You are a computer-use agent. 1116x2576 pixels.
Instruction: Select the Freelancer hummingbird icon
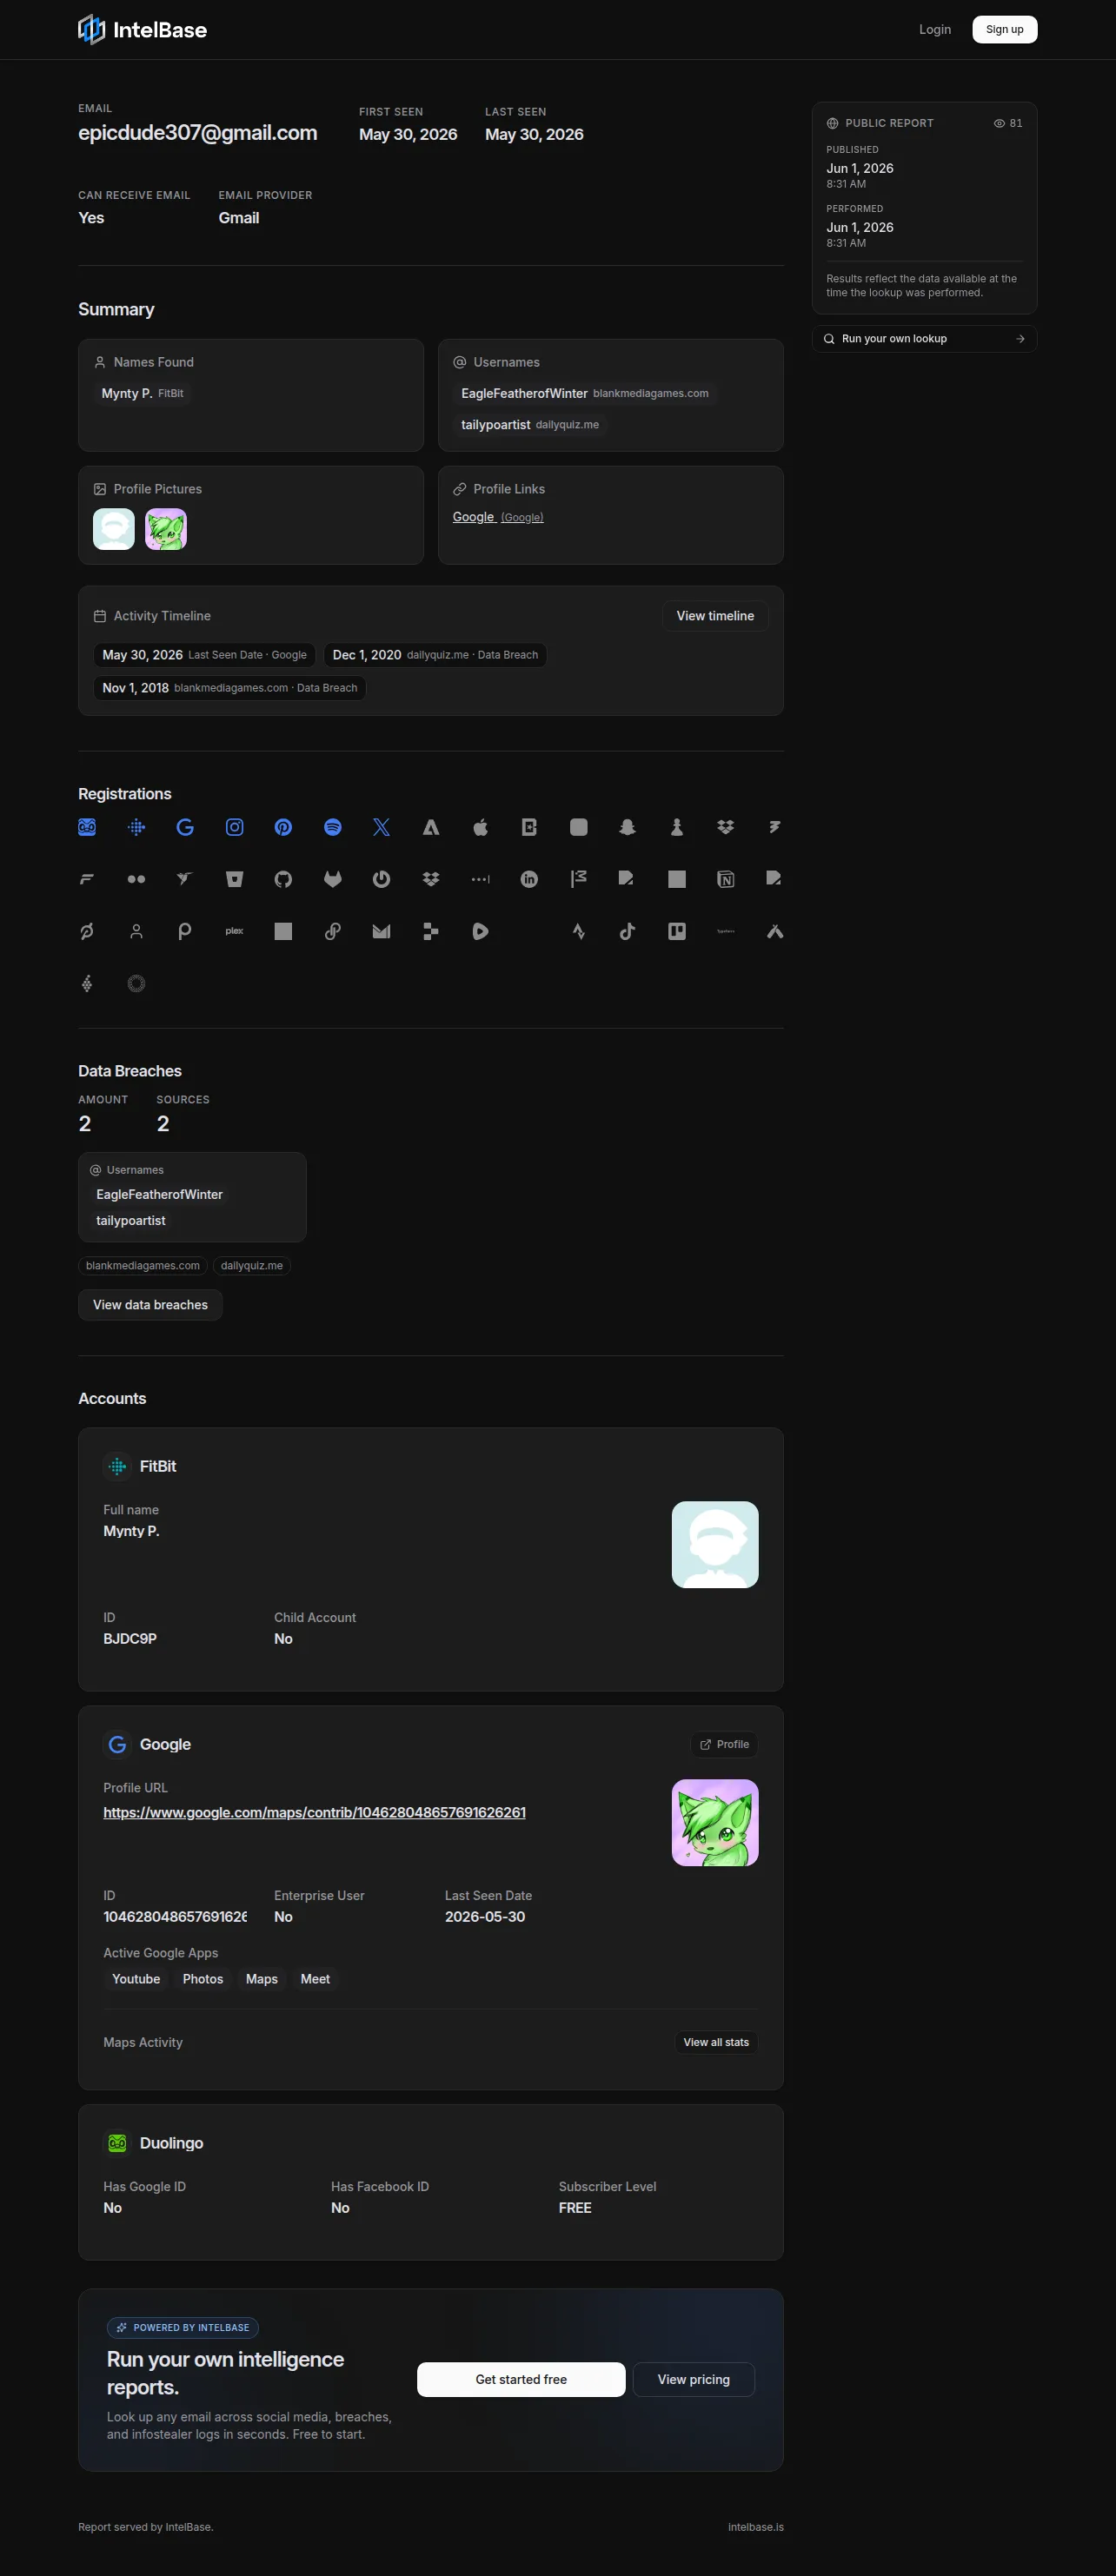(185, 879)
